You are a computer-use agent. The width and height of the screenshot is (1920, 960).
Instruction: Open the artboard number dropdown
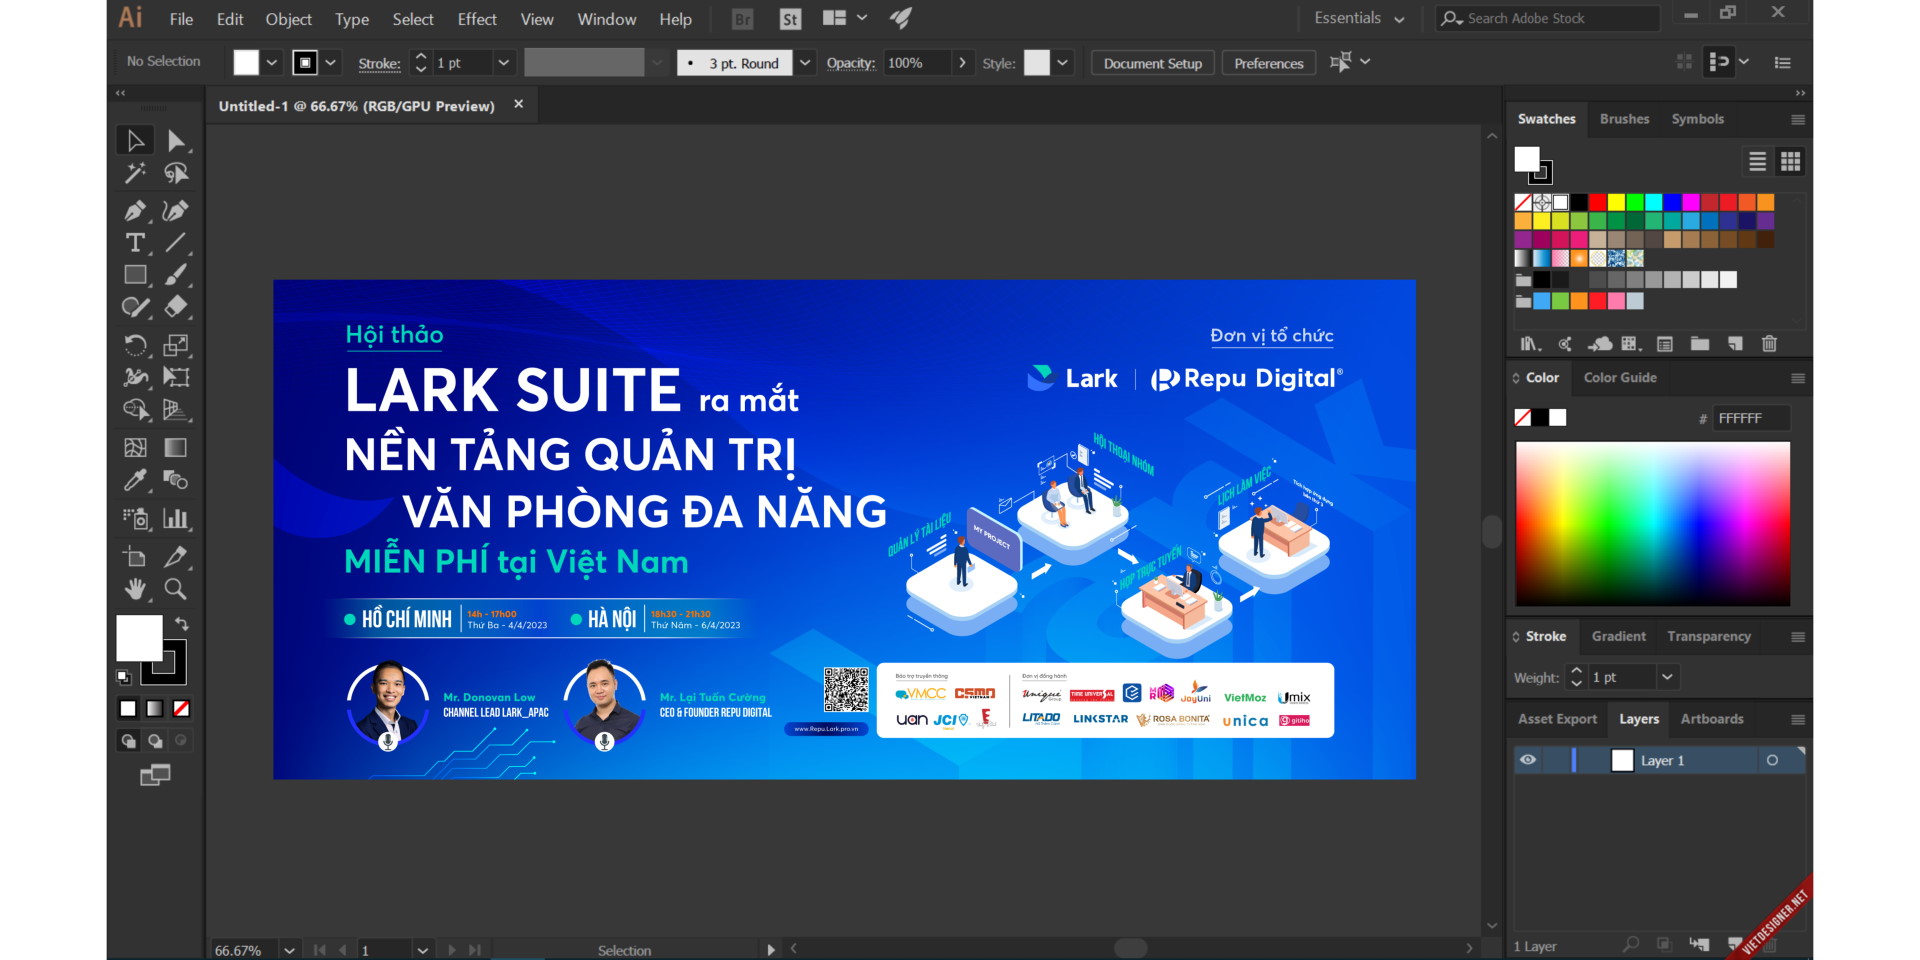(x=422, y=950)
